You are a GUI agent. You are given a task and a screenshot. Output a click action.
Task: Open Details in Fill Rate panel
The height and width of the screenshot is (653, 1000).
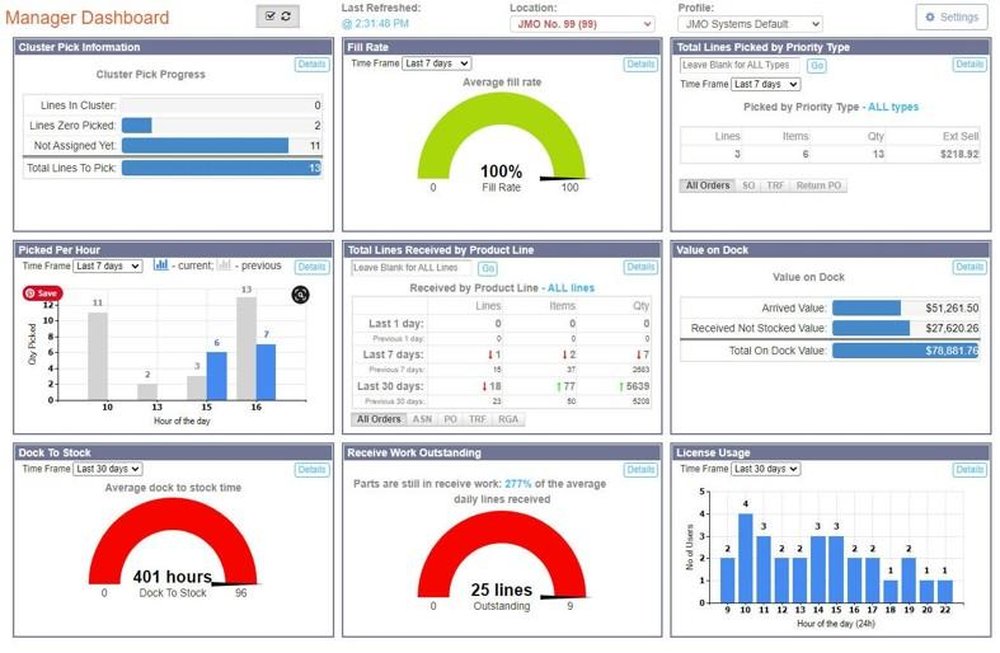641,64
